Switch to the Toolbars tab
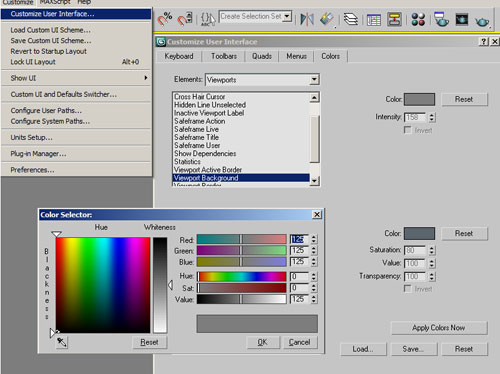 [x=224, y=56]
